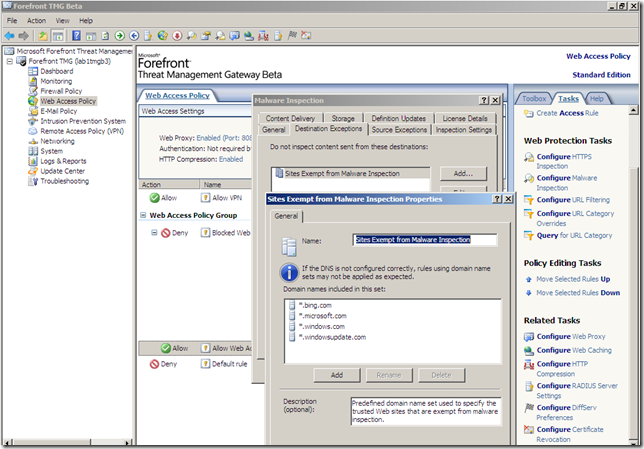The width and height of the screenshot is (644, 449).
Task: Switch to the Content Delivery tab
Action: (290, 118)
